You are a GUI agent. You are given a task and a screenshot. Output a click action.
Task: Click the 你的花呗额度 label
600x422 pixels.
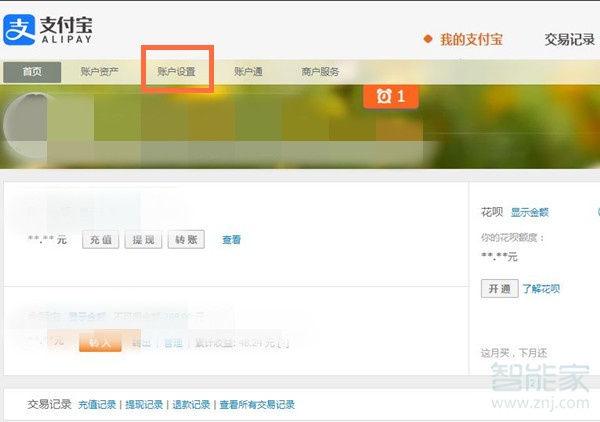click(x=513, y=238)
